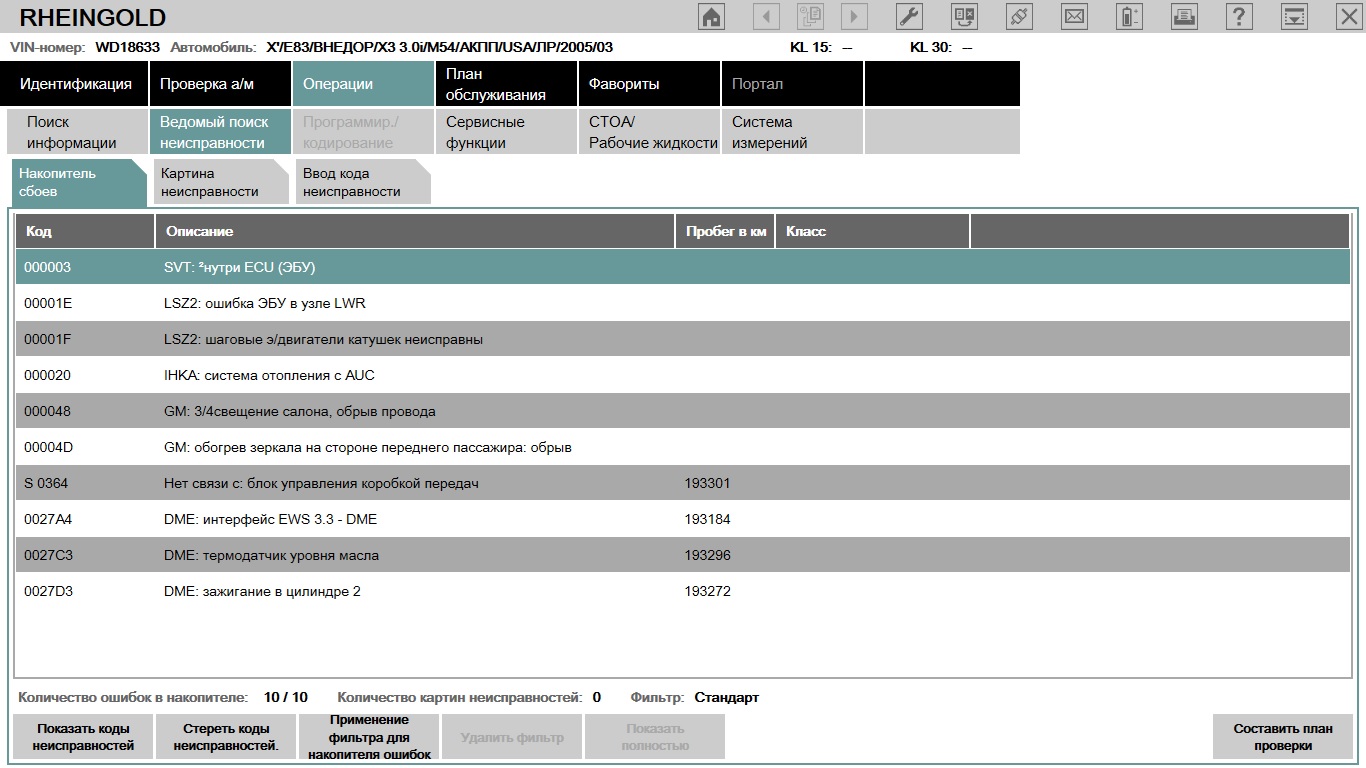
Task: Select fault row 000003 SVT
Action: (x=683, y=267)
